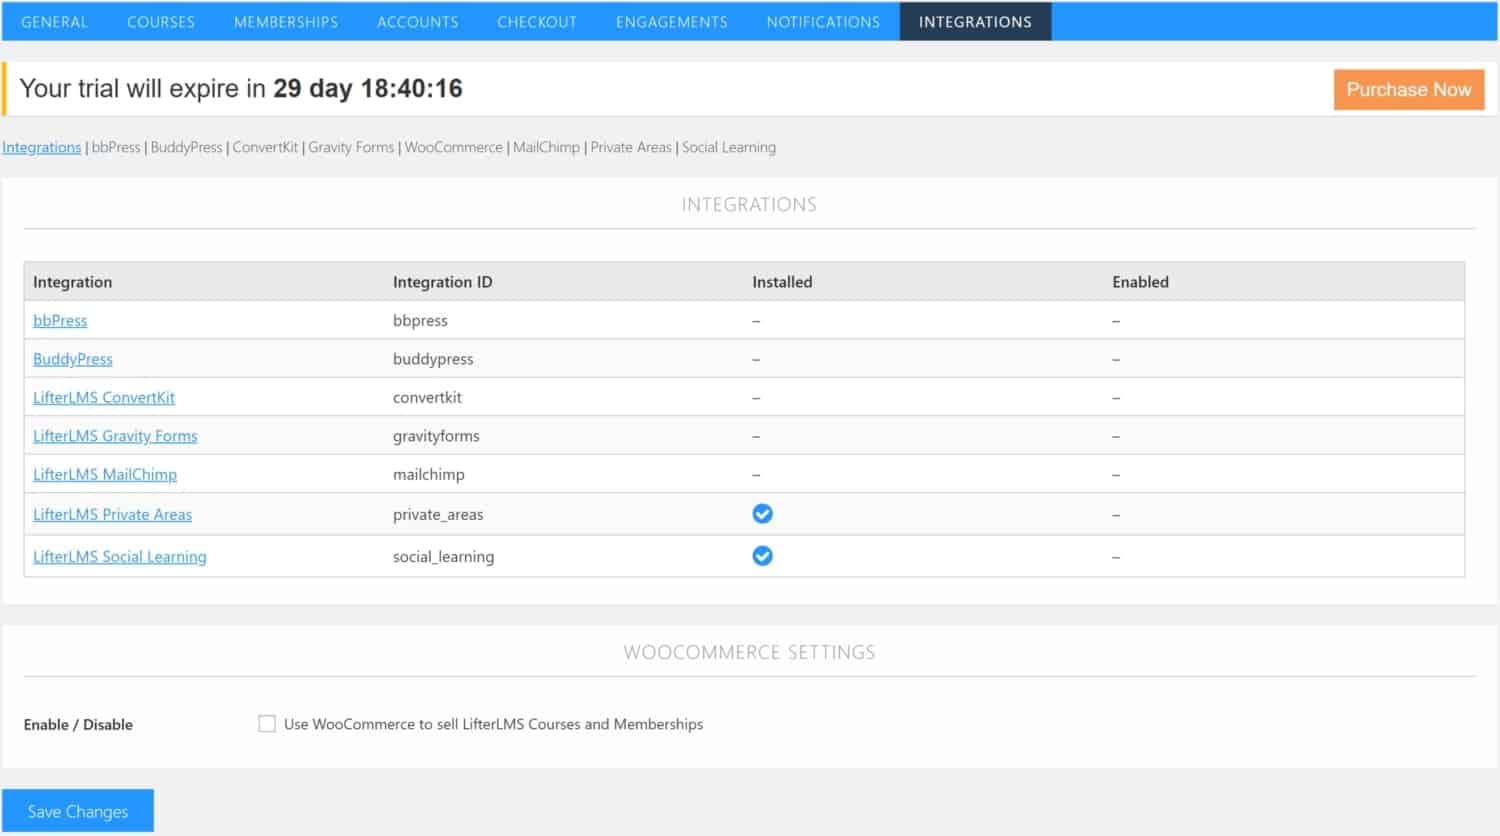Viewport: 1500px width, 836px height.
Task: Go to Private Areas sub-navigation section
Action: point(631,147)
